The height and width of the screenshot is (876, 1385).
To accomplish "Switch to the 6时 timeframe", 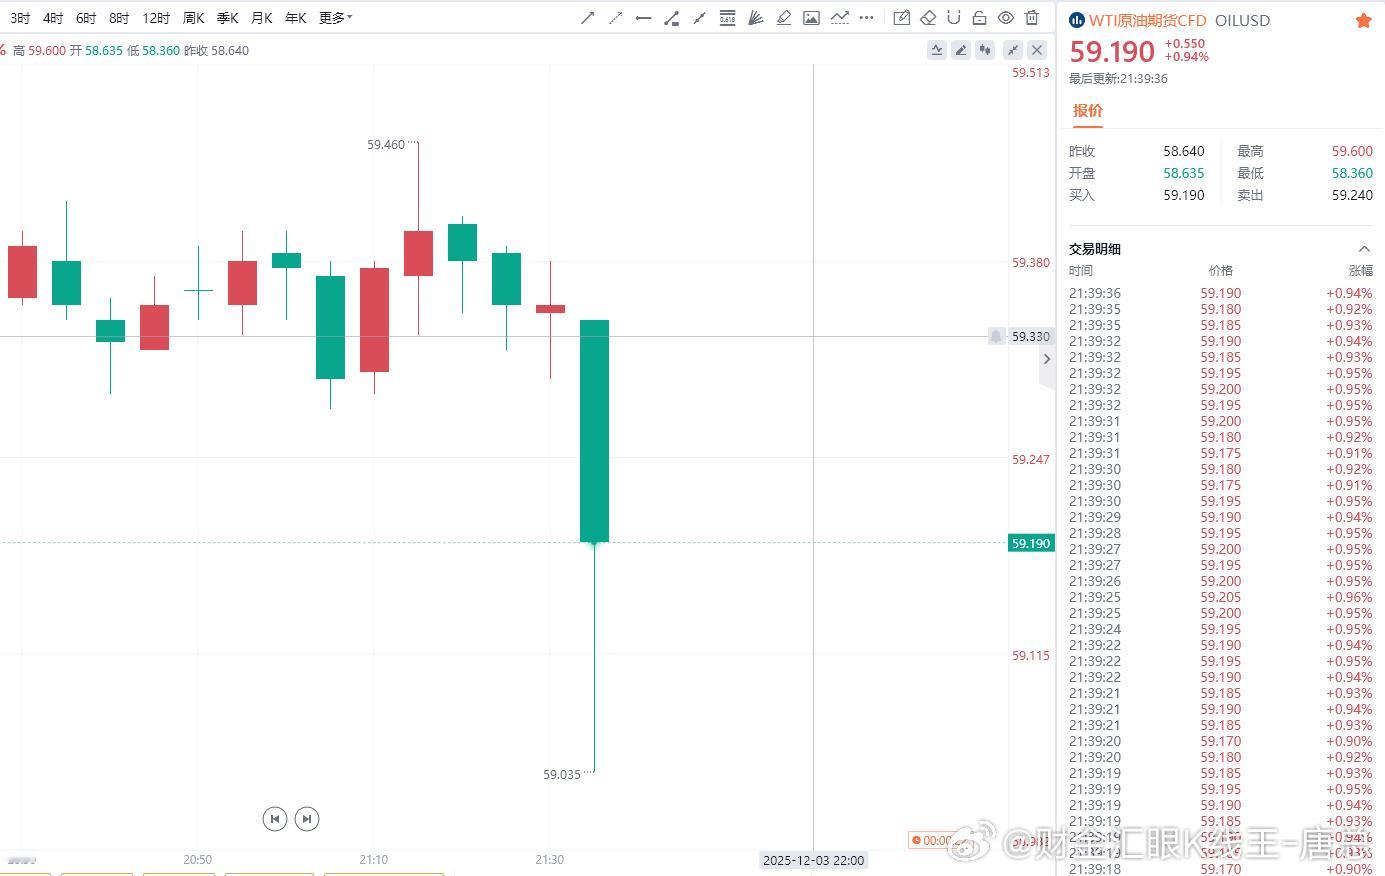I will click(x=86, y=18).
